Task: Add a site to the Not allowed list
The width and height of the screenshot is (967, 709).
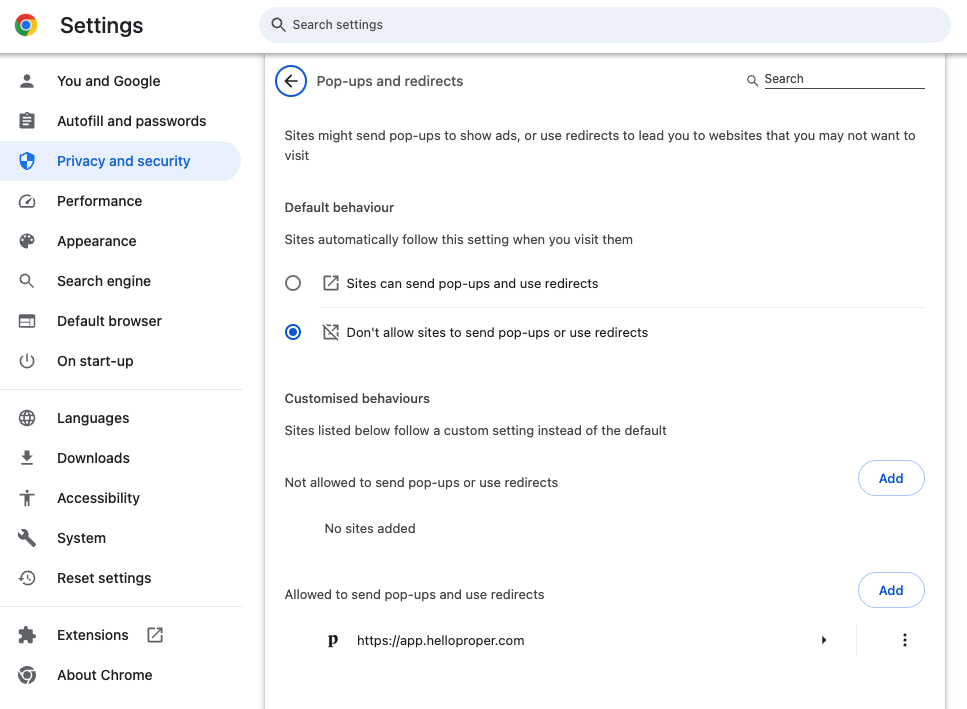Action: (891, 478)
